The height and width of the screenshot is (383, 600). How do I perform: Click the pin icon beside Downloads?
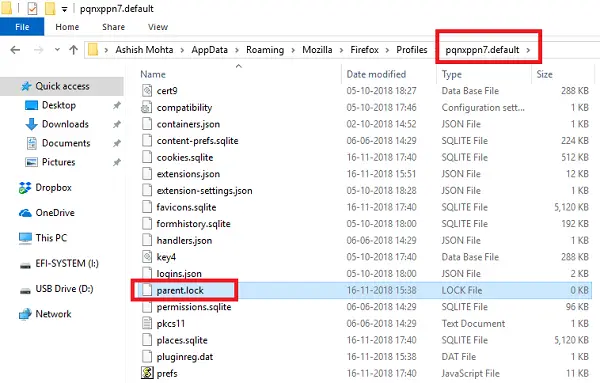pos(117,124)
